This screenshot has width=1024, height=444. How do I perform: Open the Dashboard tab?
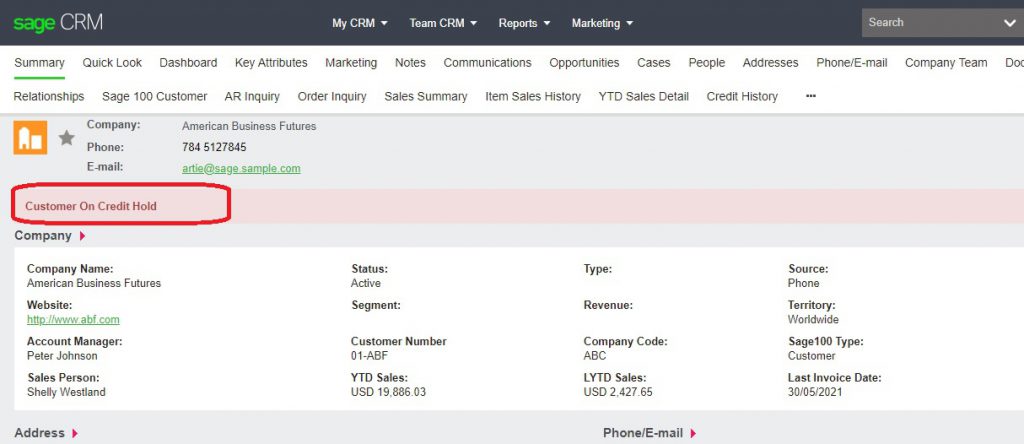[188, 63]
